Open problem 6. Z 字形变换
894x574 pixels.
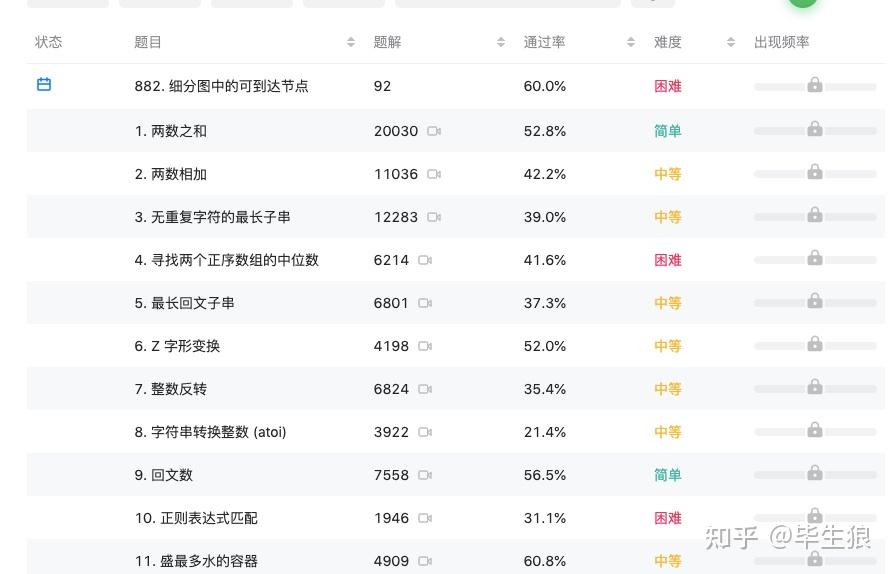coord(177,346)
